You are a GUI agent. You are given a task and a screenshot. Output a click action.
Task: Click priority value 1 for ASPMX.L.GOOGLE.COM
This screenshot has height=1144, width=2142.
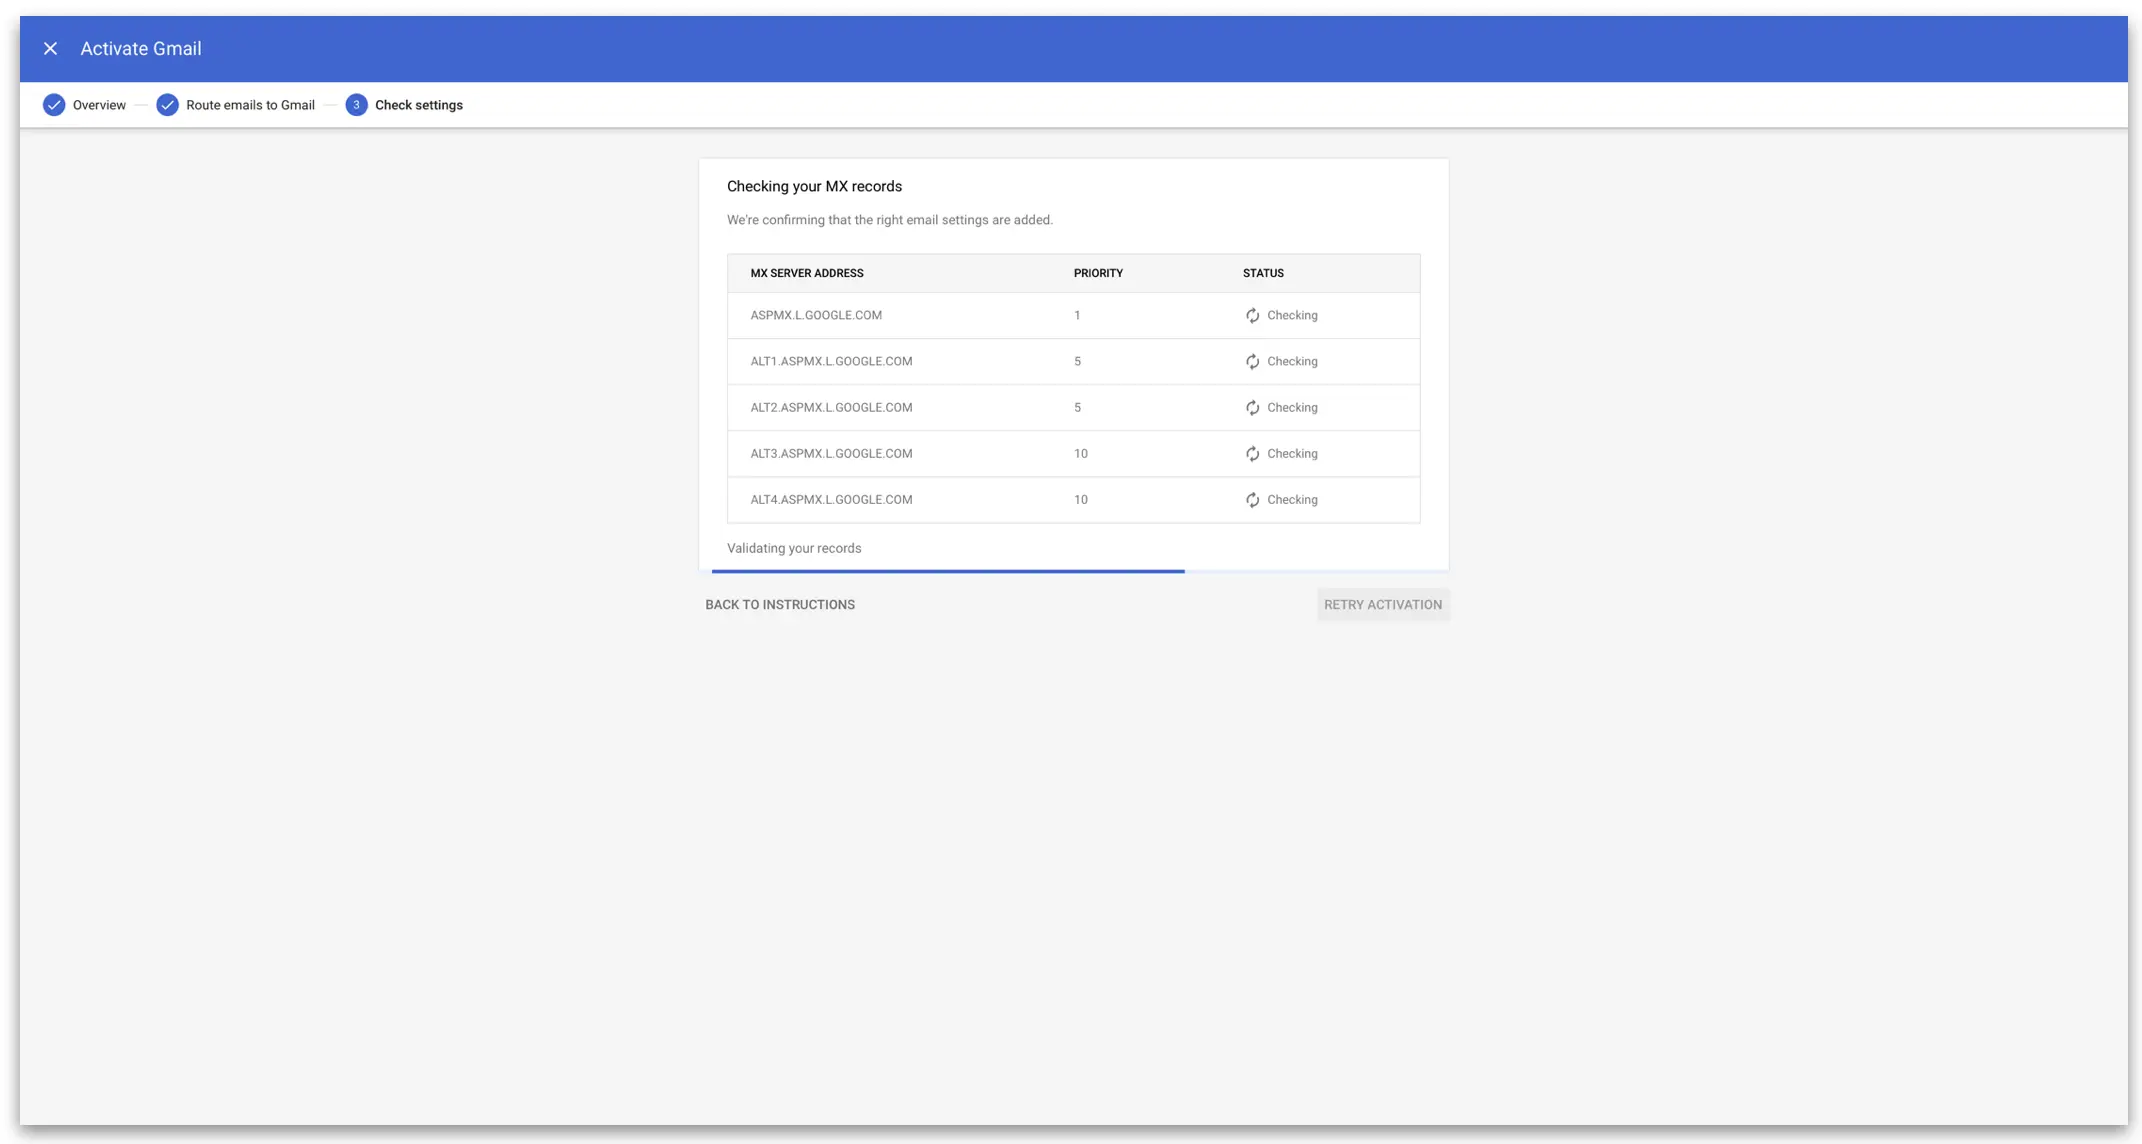pos(1077,315)
